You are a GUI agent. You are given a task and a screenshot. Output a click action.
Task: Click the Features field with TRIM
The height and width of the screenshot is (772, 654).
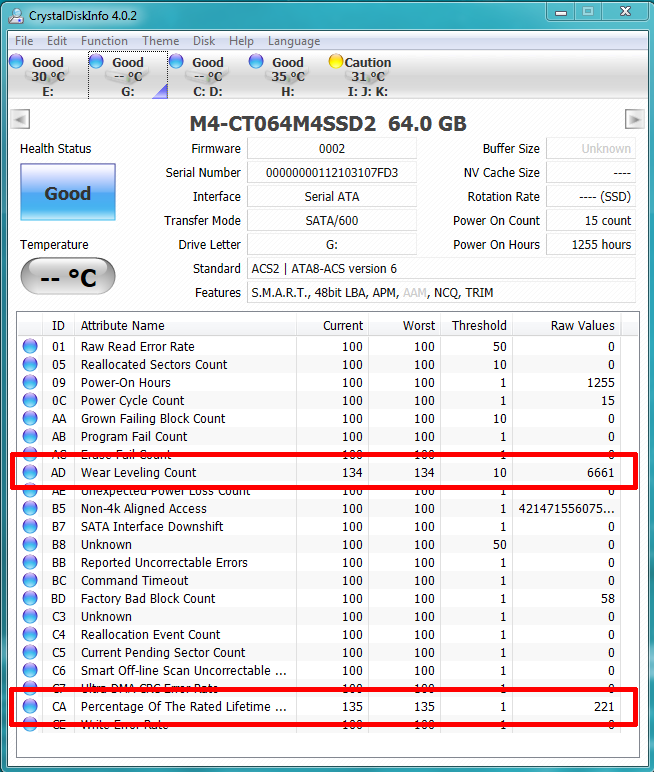[x=441, y=293]
